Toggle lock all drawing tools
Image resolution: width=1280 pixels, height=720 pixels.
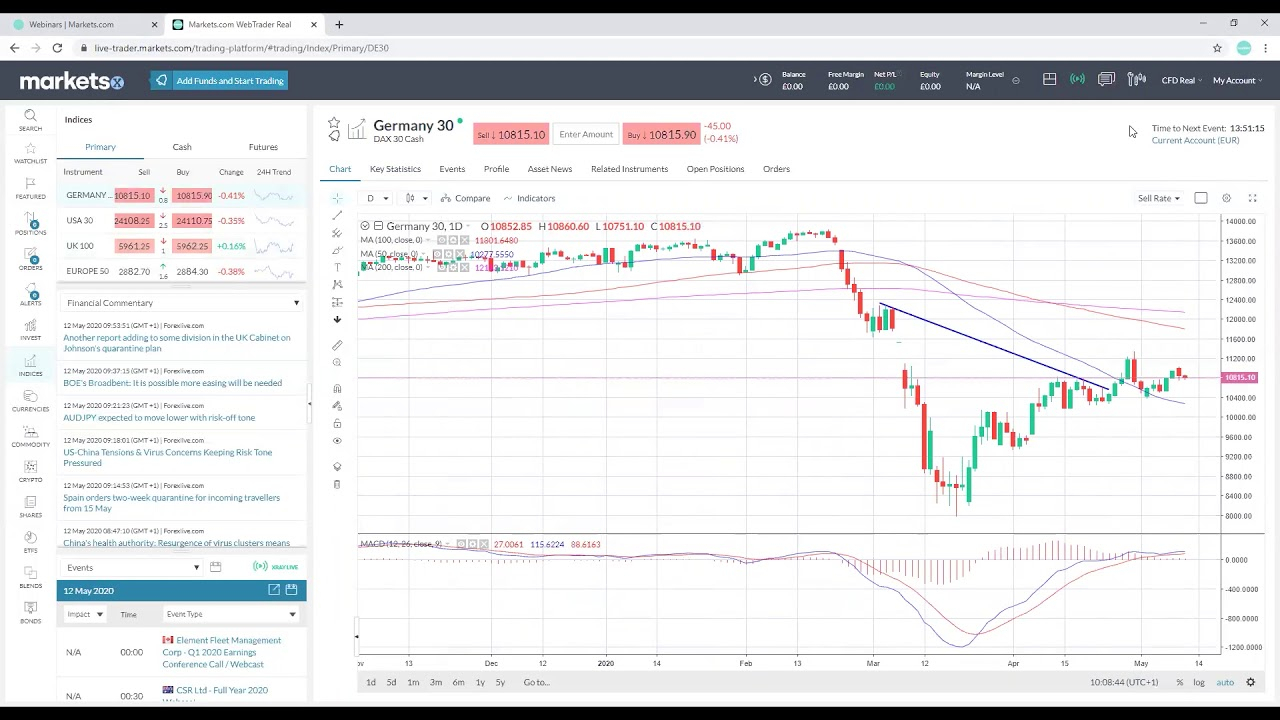(337, 424)
